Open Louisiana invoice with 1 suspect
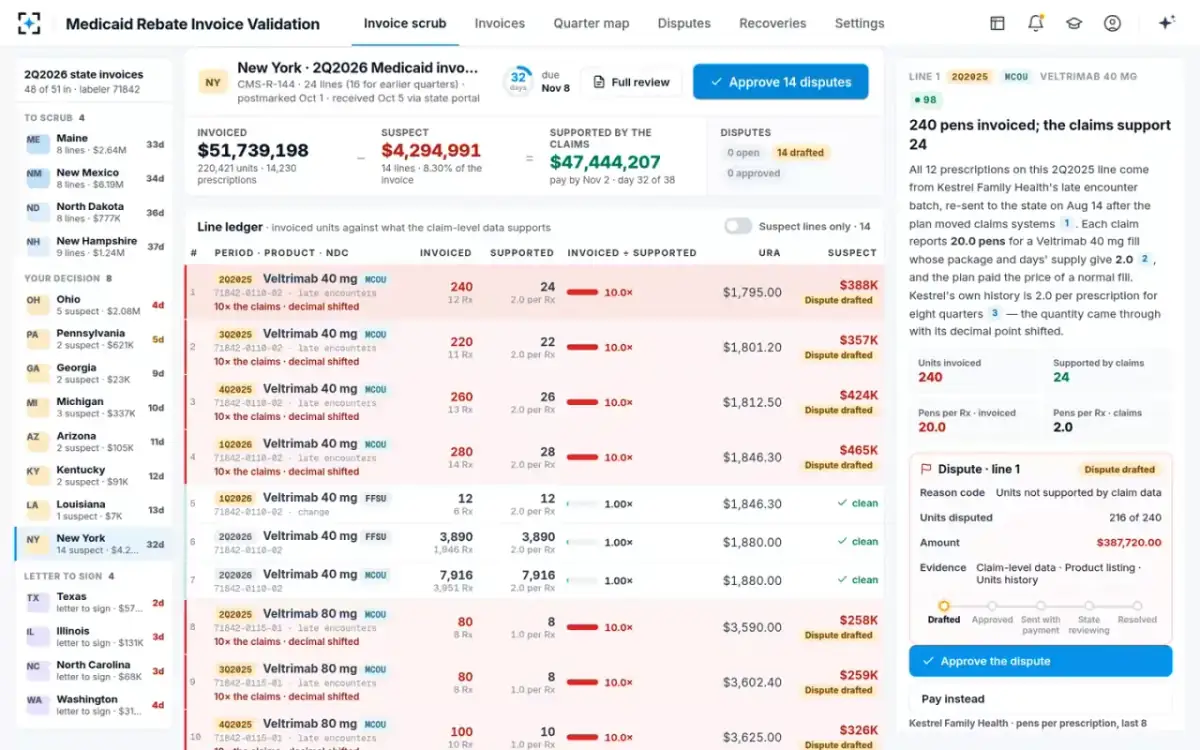The height and width of the screenshot is (750, 1200). pos(95,510)
